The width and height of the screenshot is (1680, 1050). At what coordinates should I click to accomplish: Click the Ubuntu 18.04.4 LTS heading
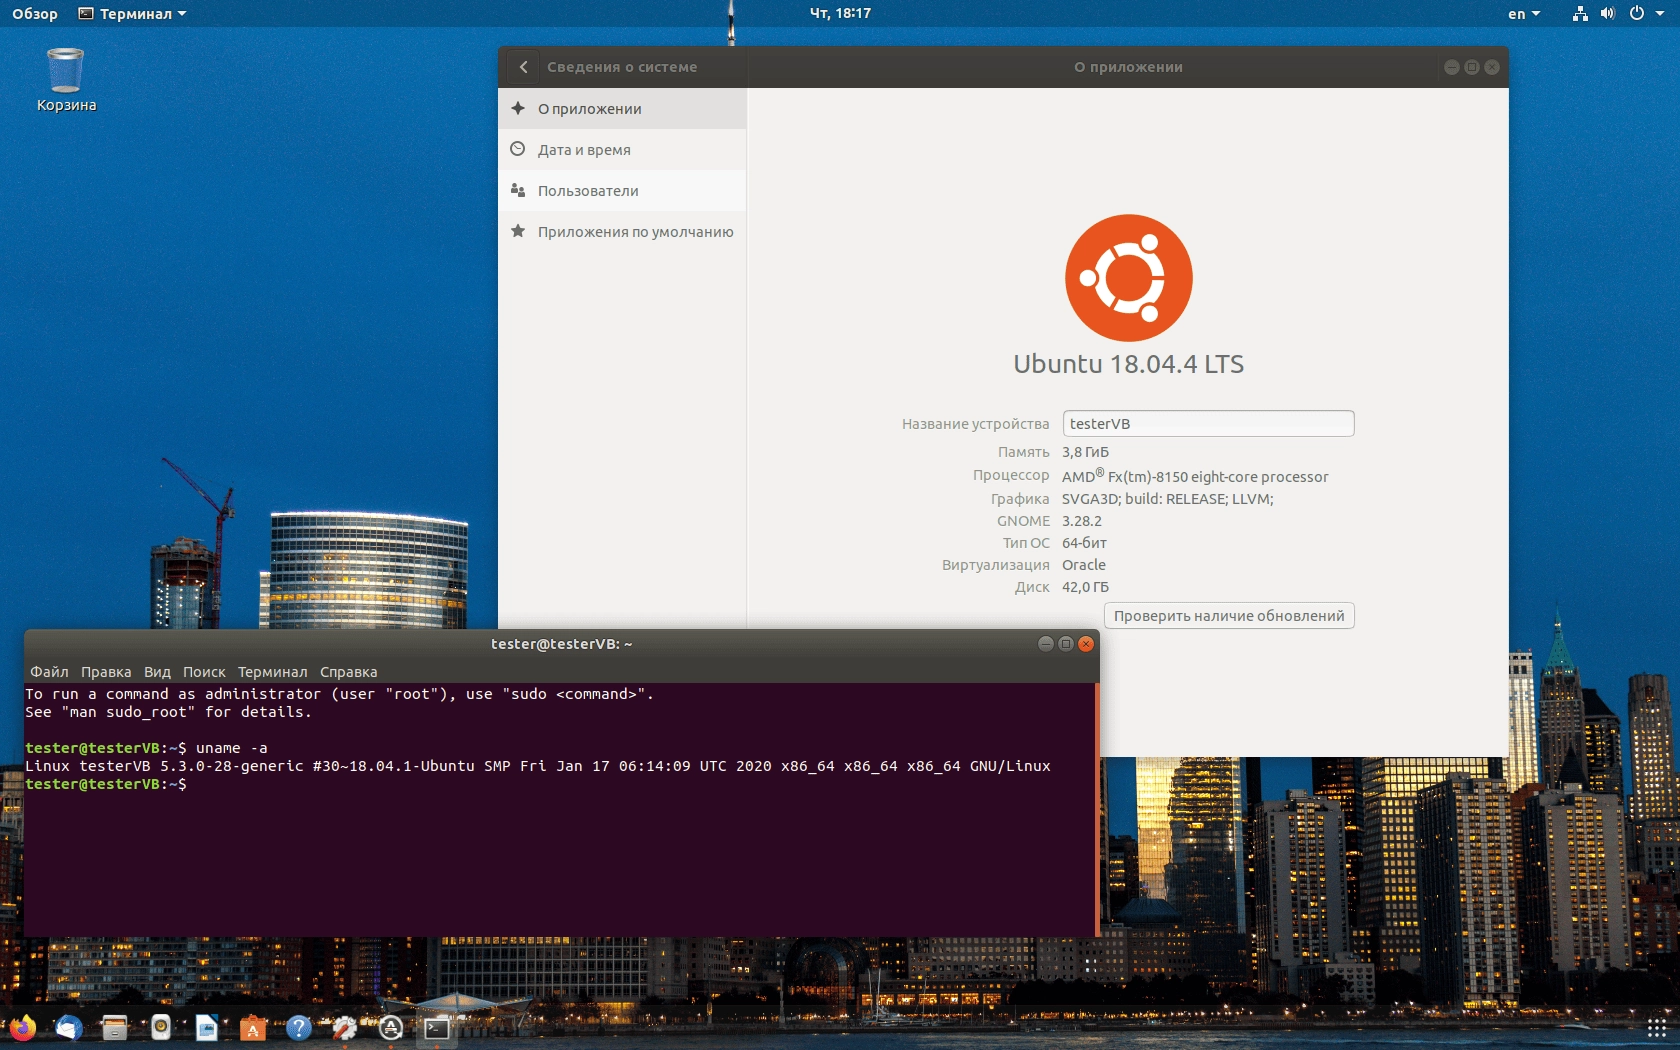tap(1129, 364)
